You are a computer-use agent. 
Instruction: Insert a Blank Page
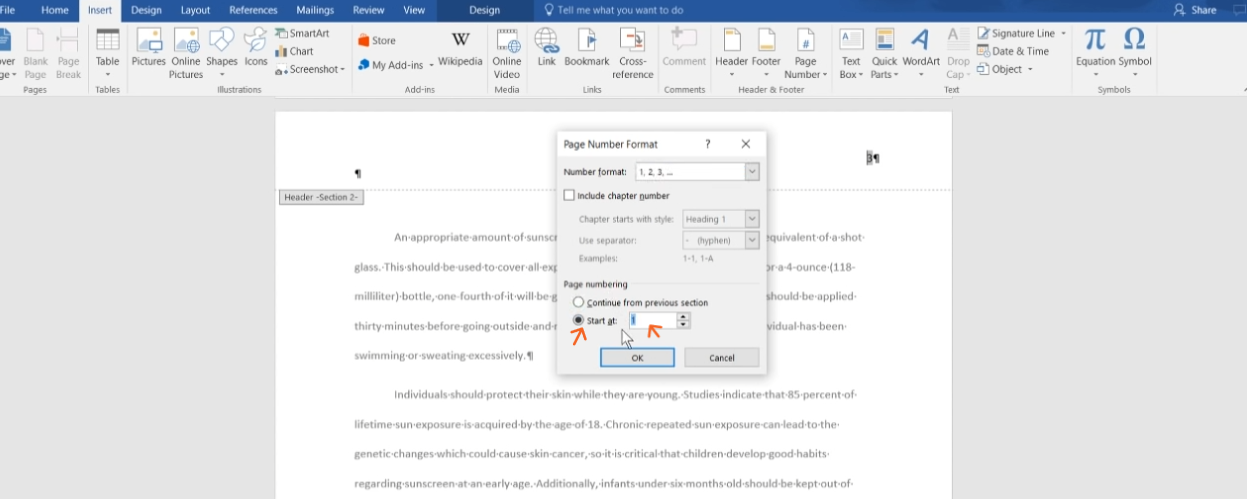pyautogui.click(x=35, y=54)
